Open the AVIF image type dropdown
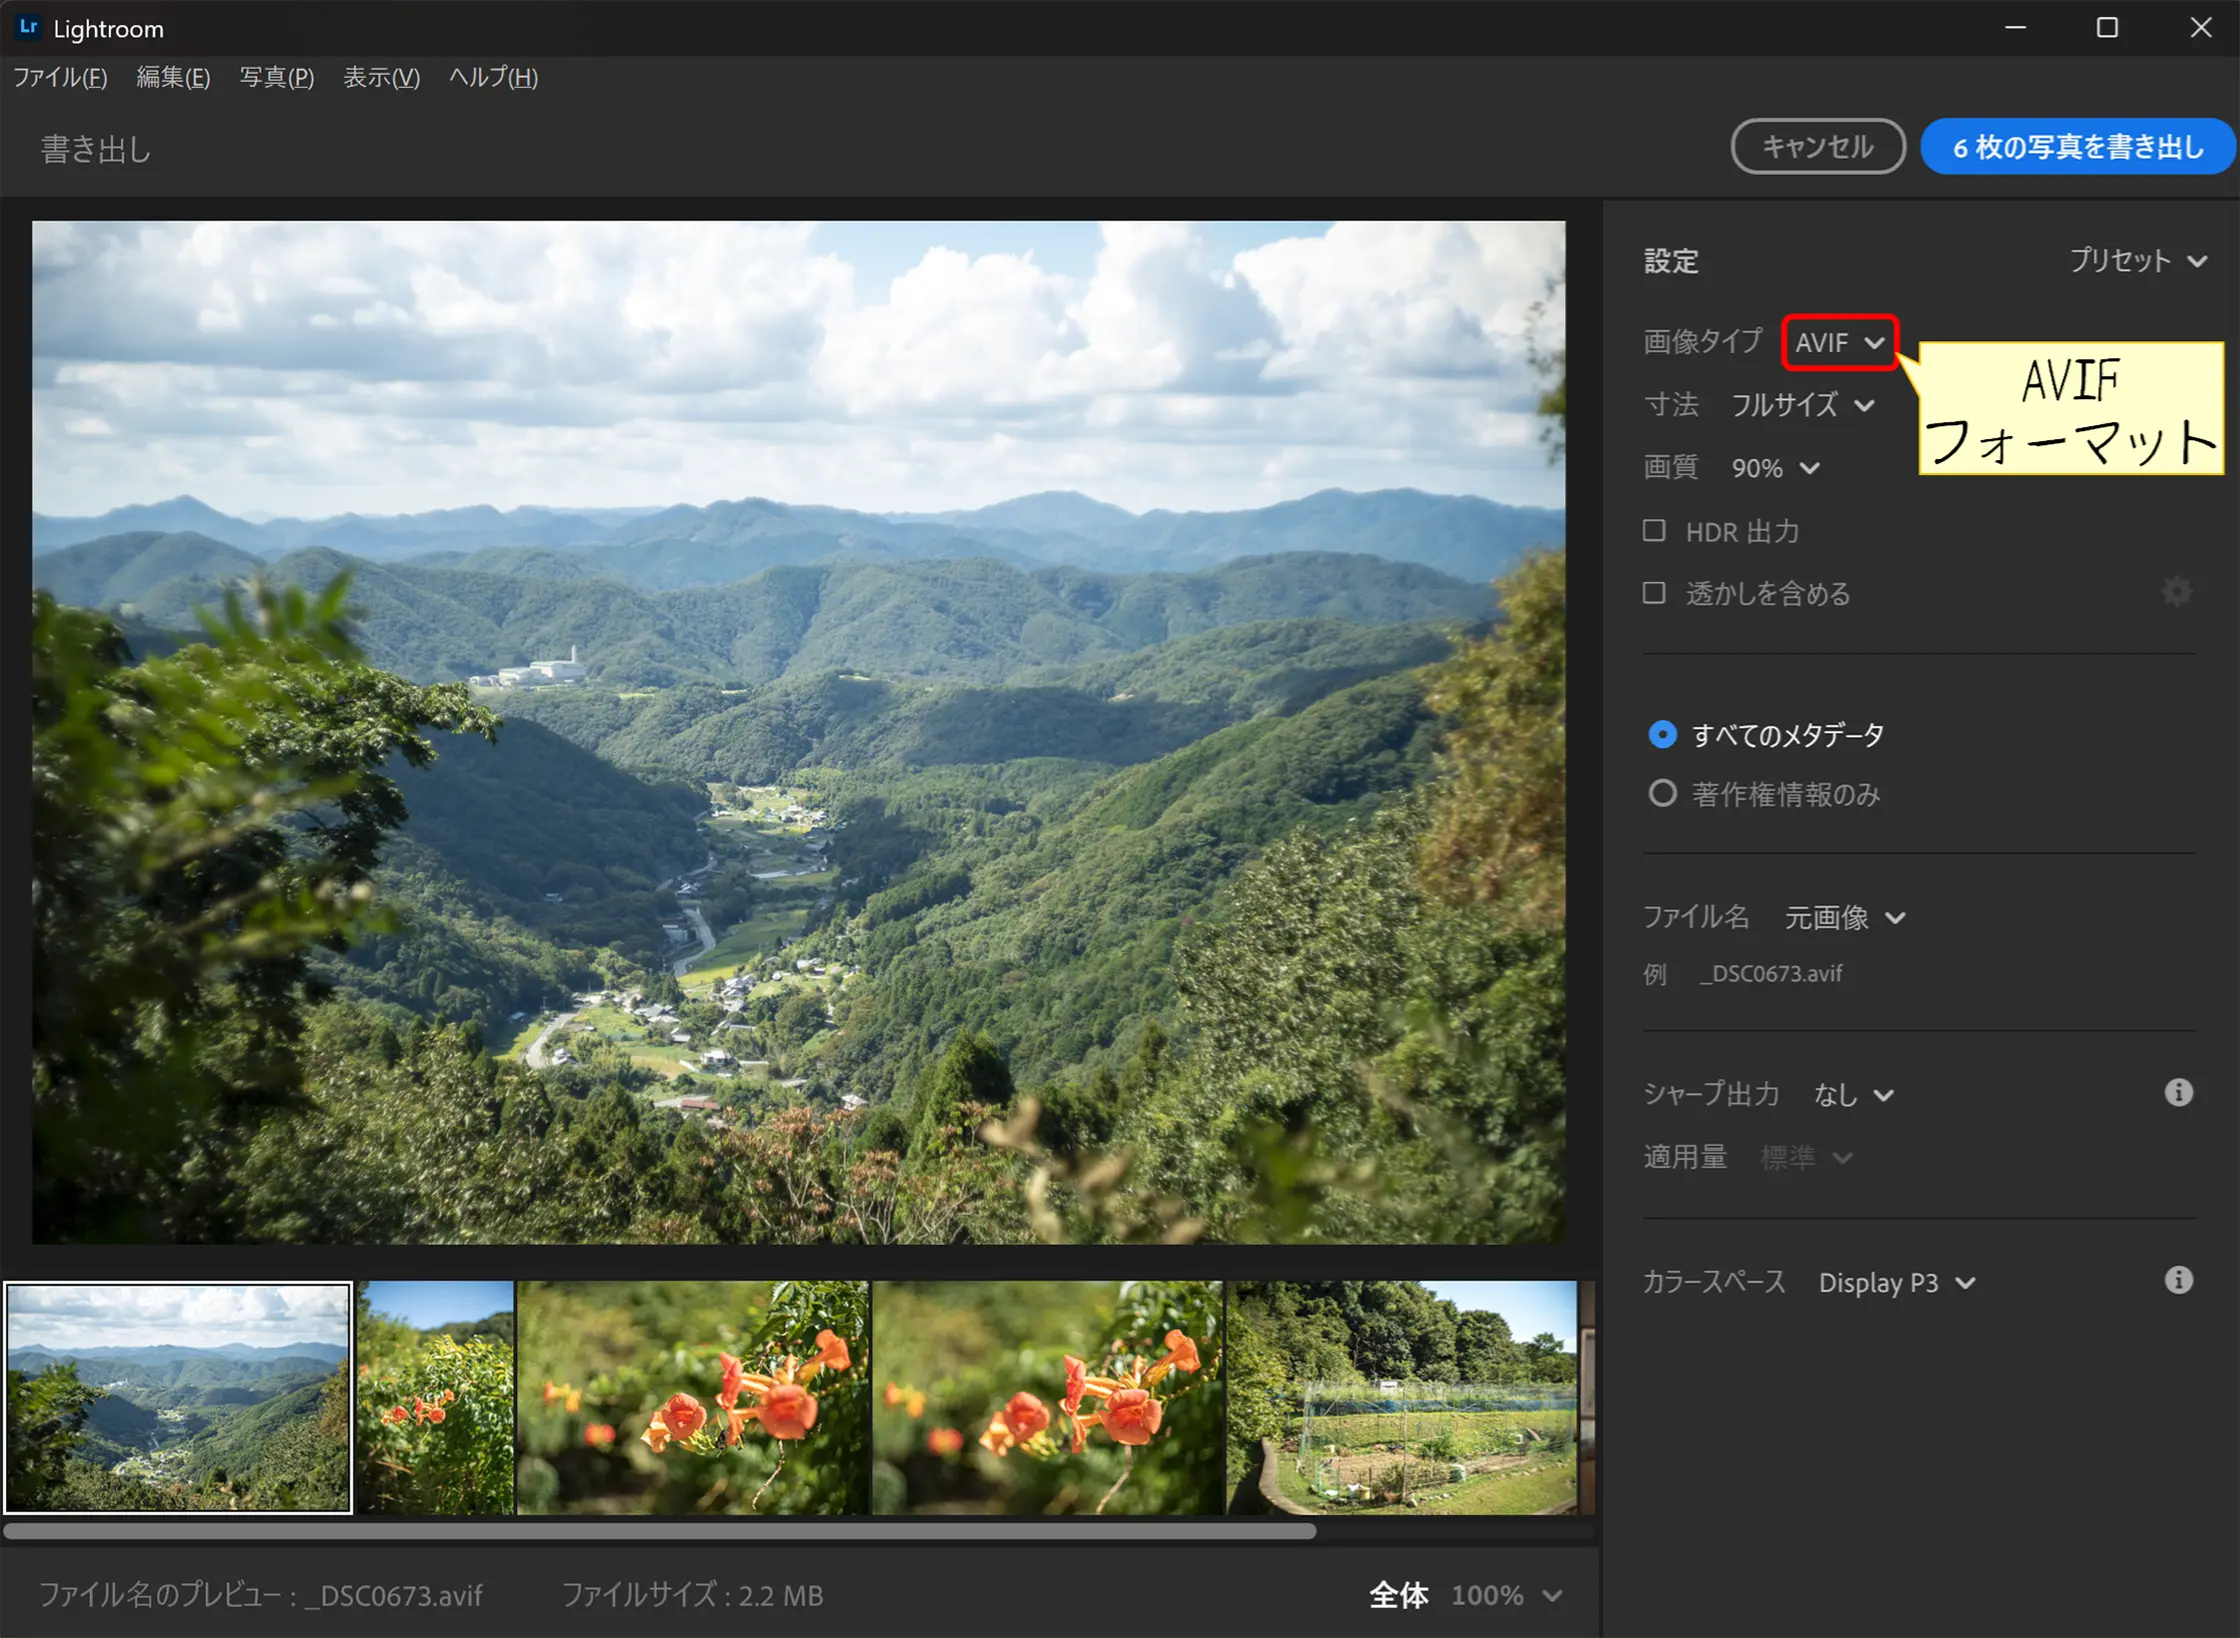Viewport: 2240px width, 1638px height. (1839, 343)
